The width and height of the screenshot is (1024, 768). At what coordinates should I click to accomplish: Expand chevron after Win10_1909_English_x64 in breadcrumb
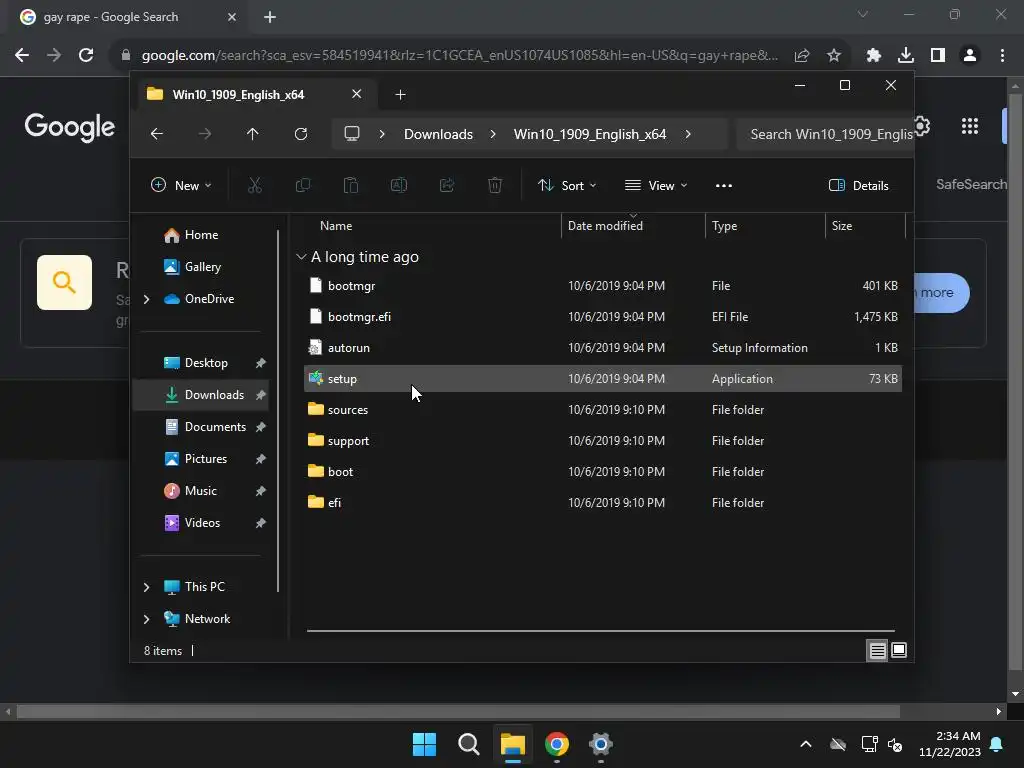(x=688, y=134)
